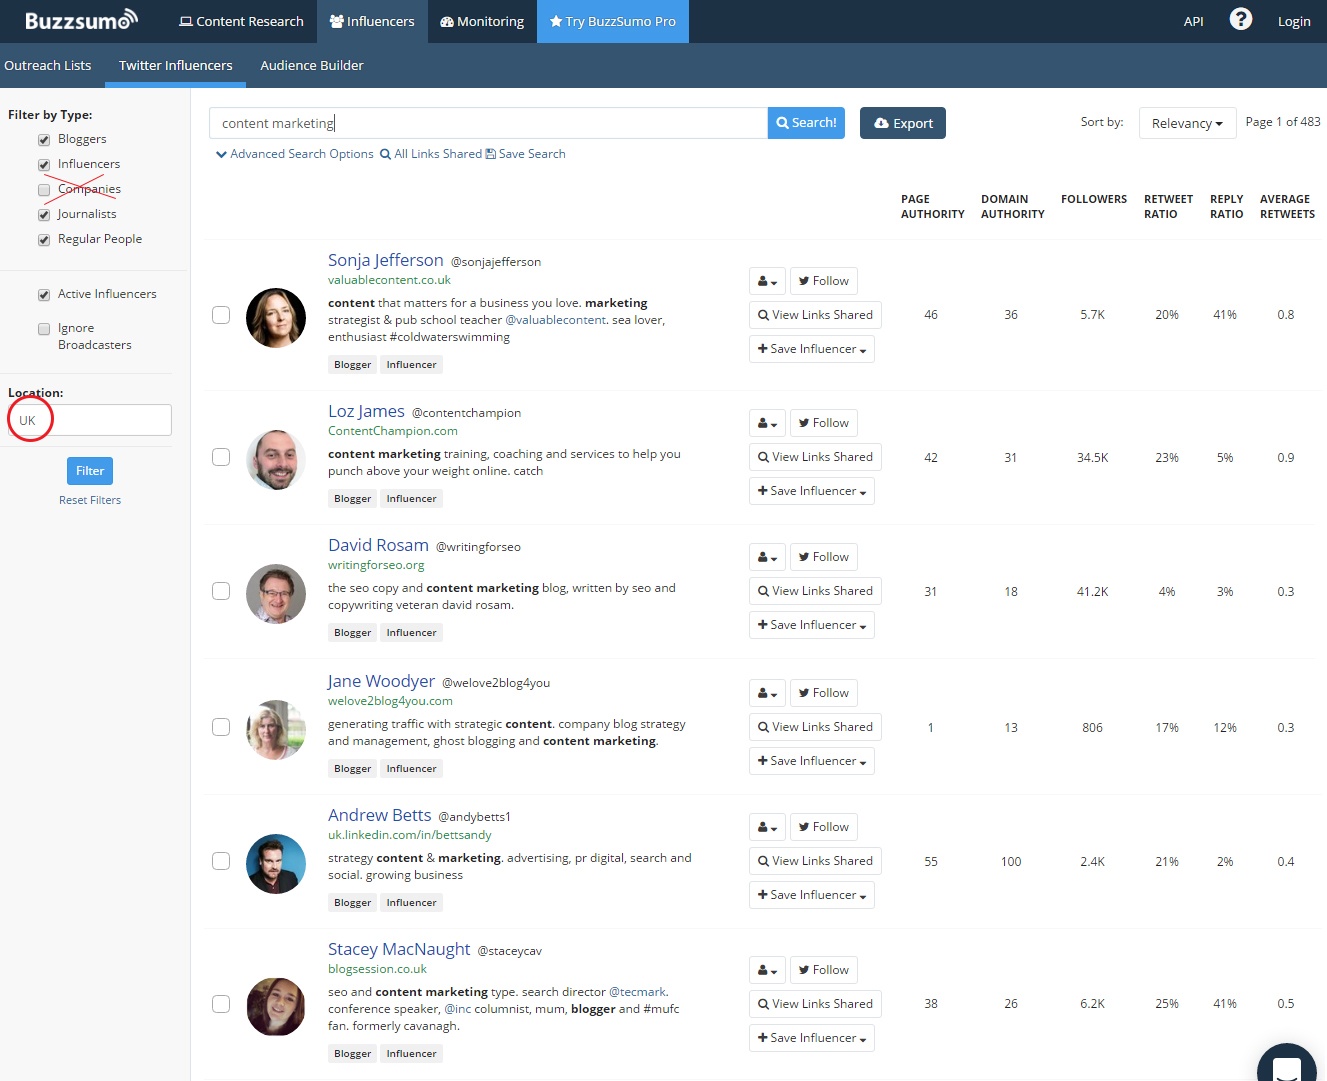The width and height of the screenshot is (1327, 1081).
Task: Switch to Twitter Influencers tab
Action: pyautogui.click(x=176, y=65)
